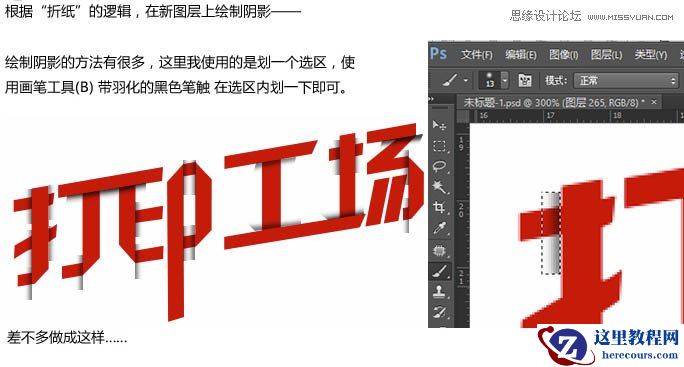This screenshot has width=684, height=367.
Task: Click the brush preset icon in options bar
Action: tap(451, 80)
